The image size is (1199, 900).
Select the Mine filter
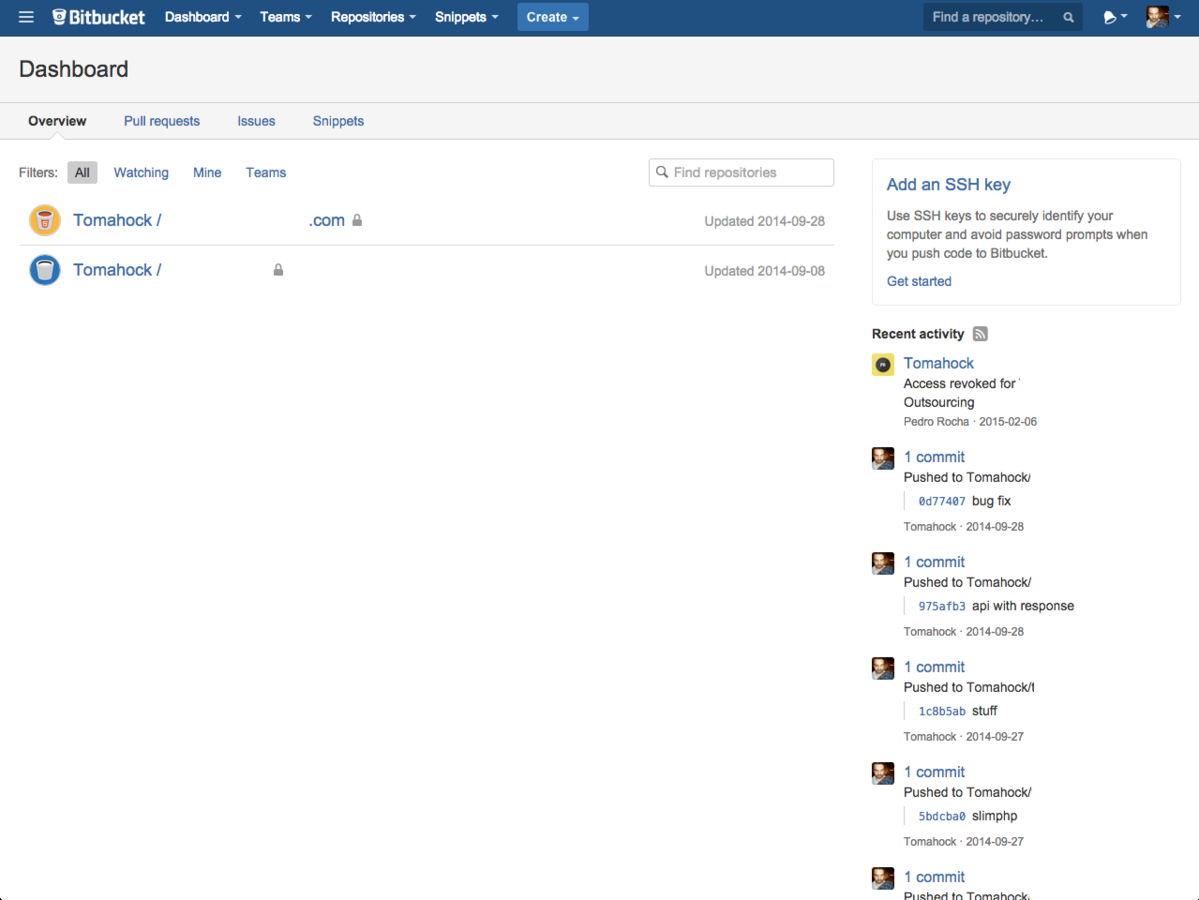(207, 172)
